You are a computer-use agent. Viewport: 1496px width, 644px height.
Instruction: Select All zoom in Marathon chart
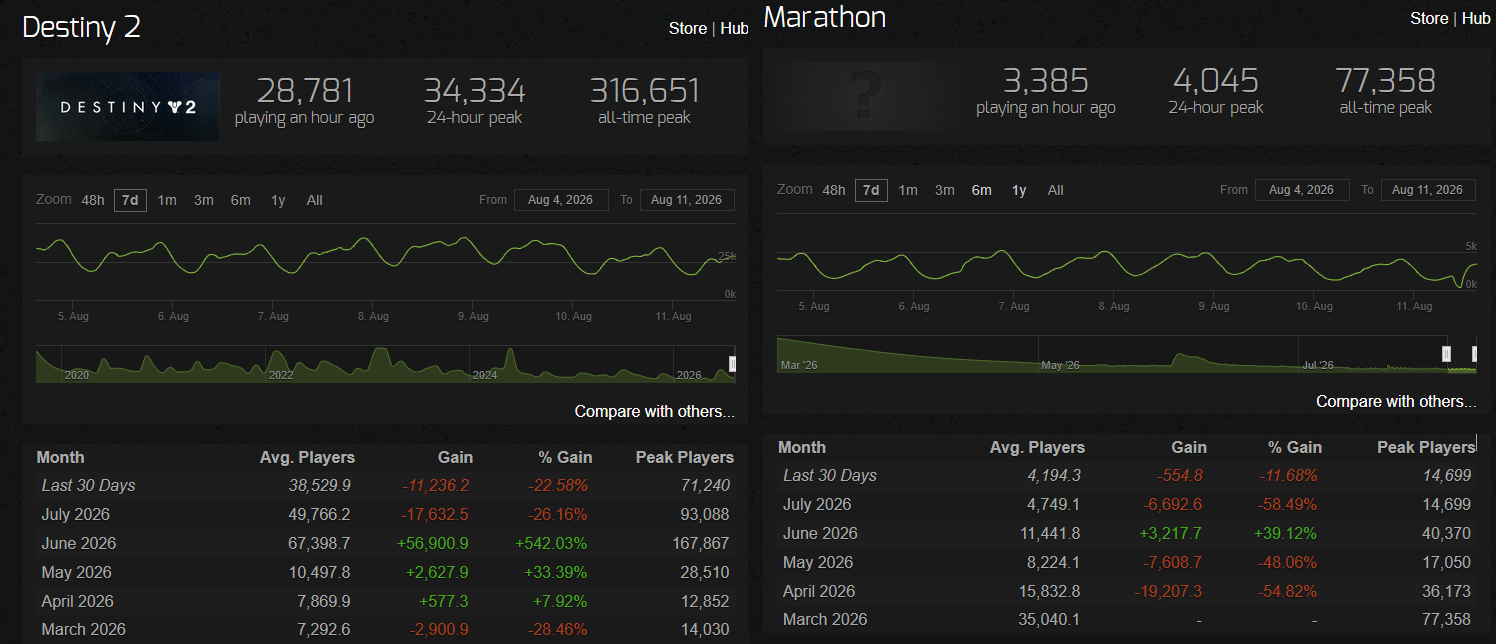pos(1055,190)
